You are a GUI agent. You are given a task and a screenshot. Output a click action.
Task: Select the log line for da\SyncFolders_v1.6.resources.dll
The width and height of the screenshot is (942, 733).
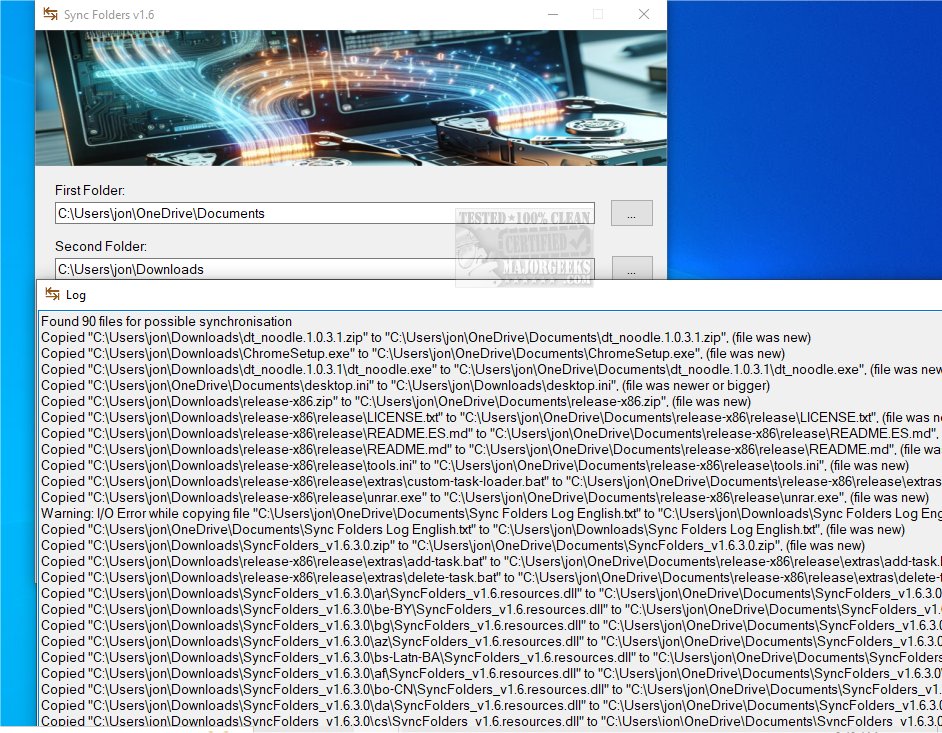click(491, 705)
